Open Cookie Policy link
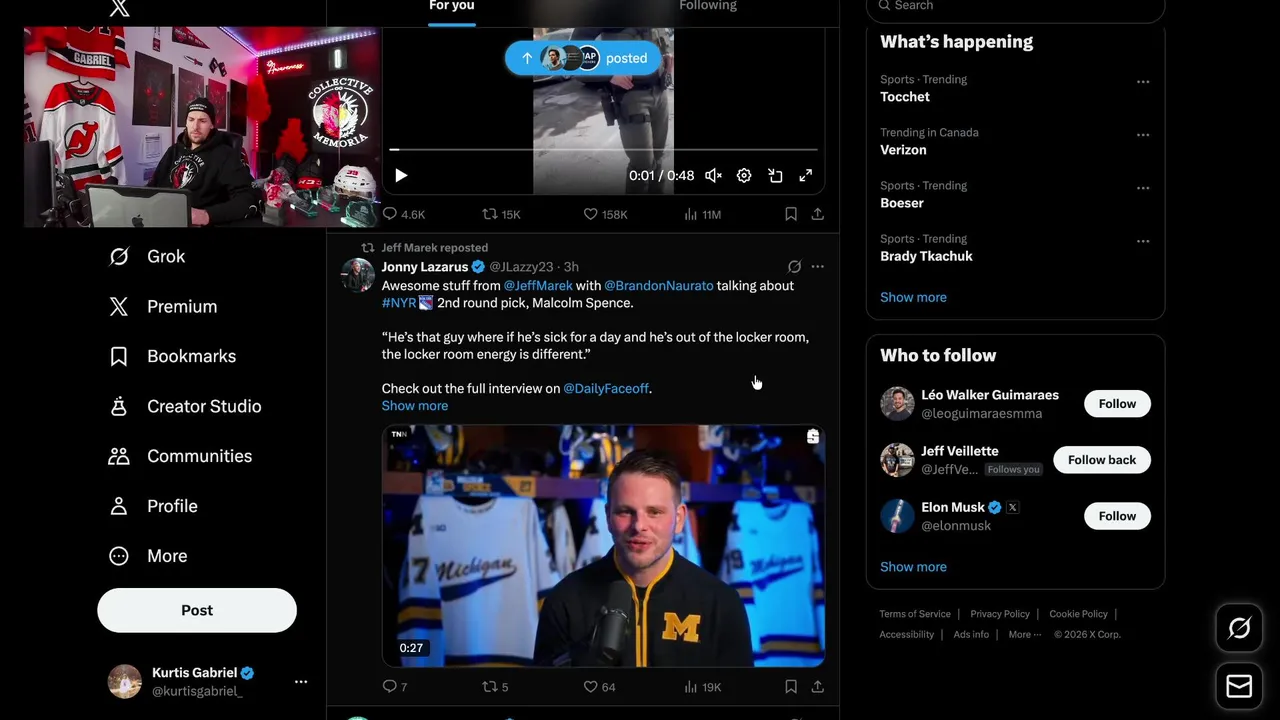Viewport: 1280px width, 720px height. tap(1078, 614)
